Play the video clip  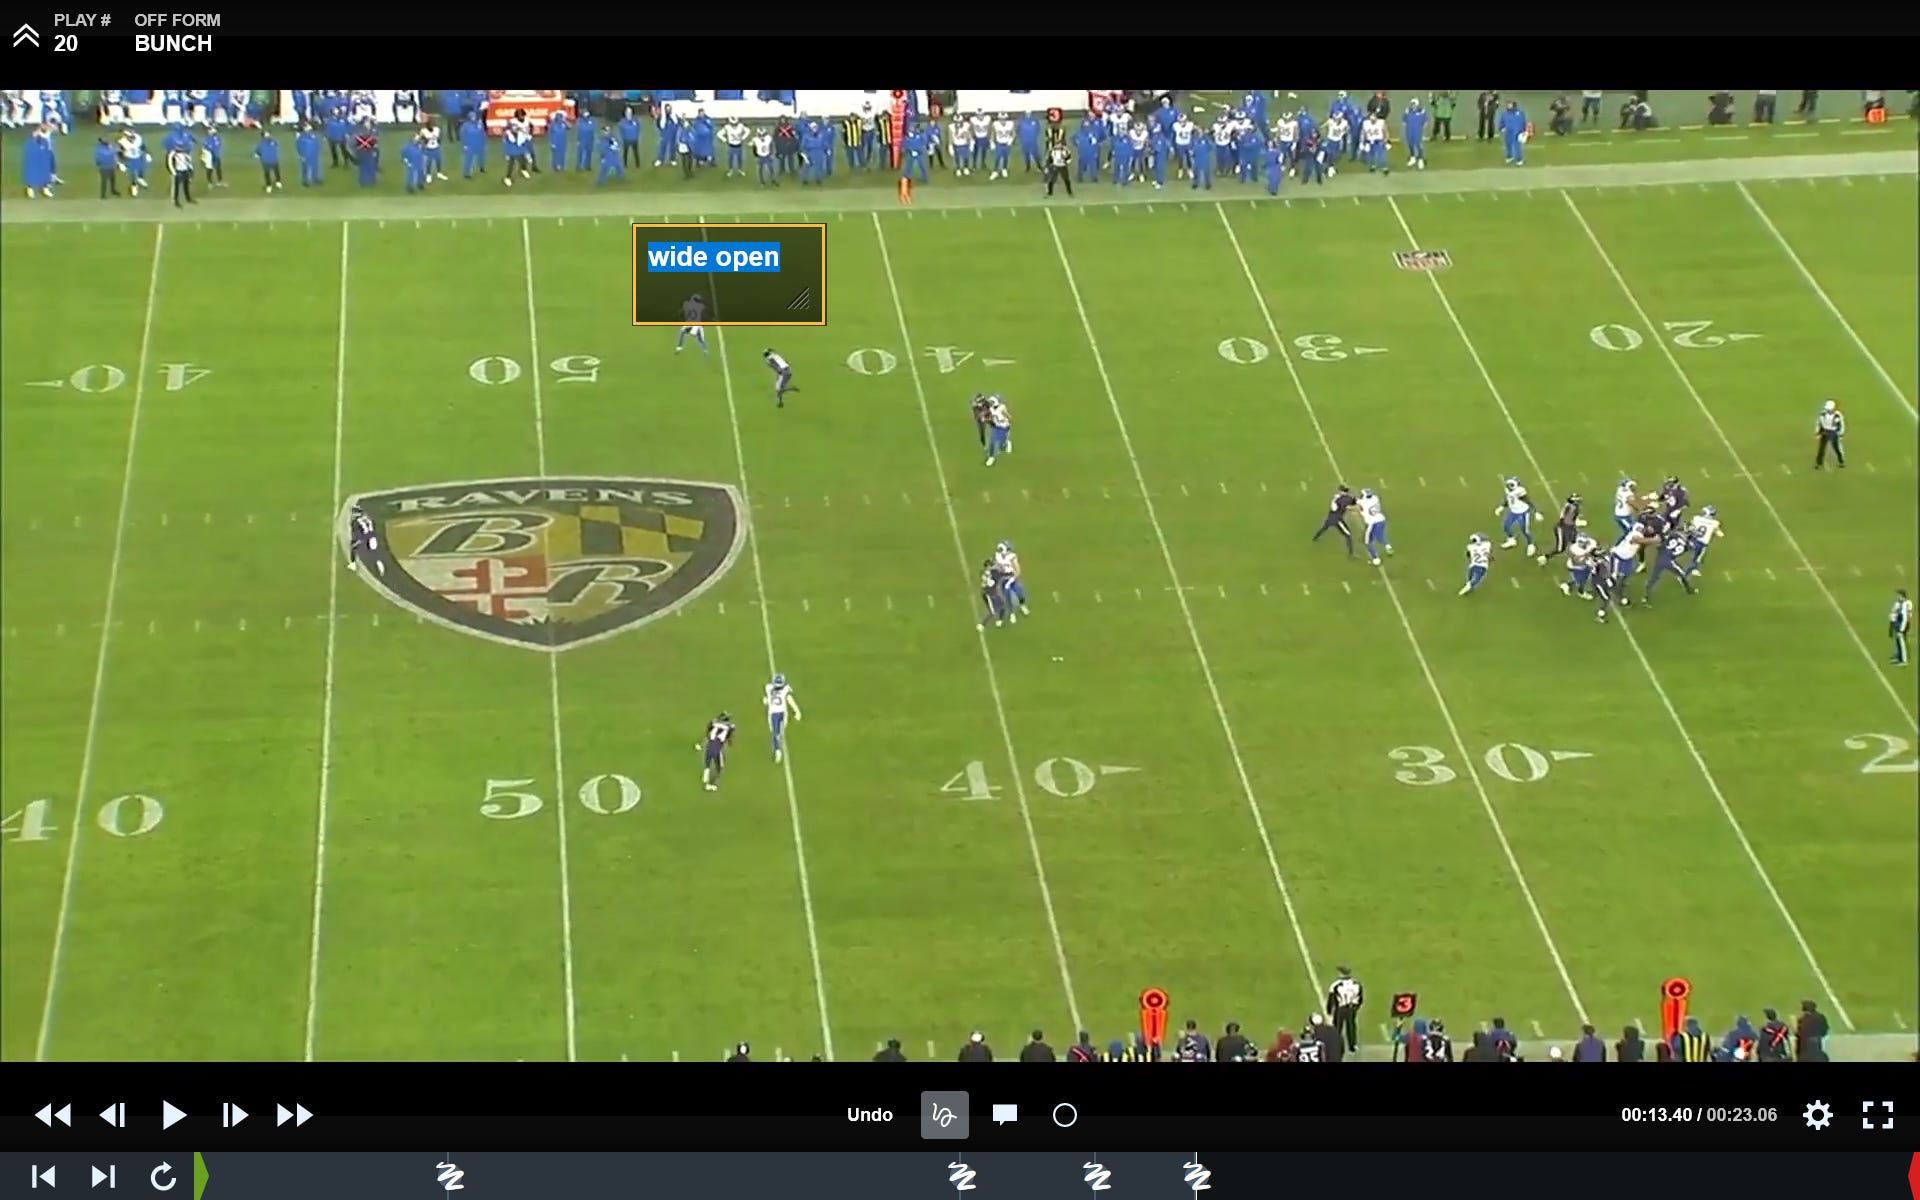(x=174, y=1115)
